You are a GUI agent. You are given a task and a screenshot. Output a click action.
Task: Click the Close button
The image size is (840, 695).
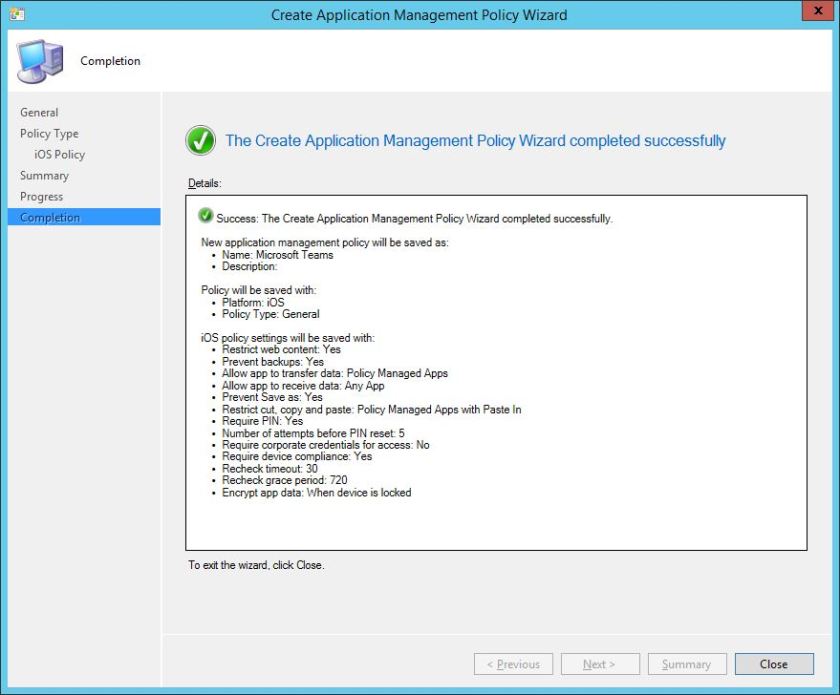tap(773, 663)
